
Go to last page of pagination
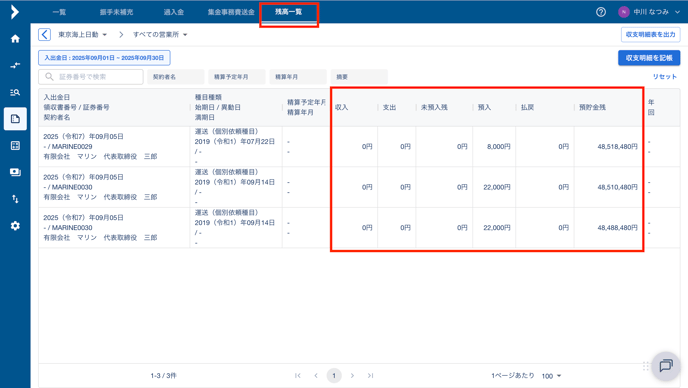click(370, 375)
